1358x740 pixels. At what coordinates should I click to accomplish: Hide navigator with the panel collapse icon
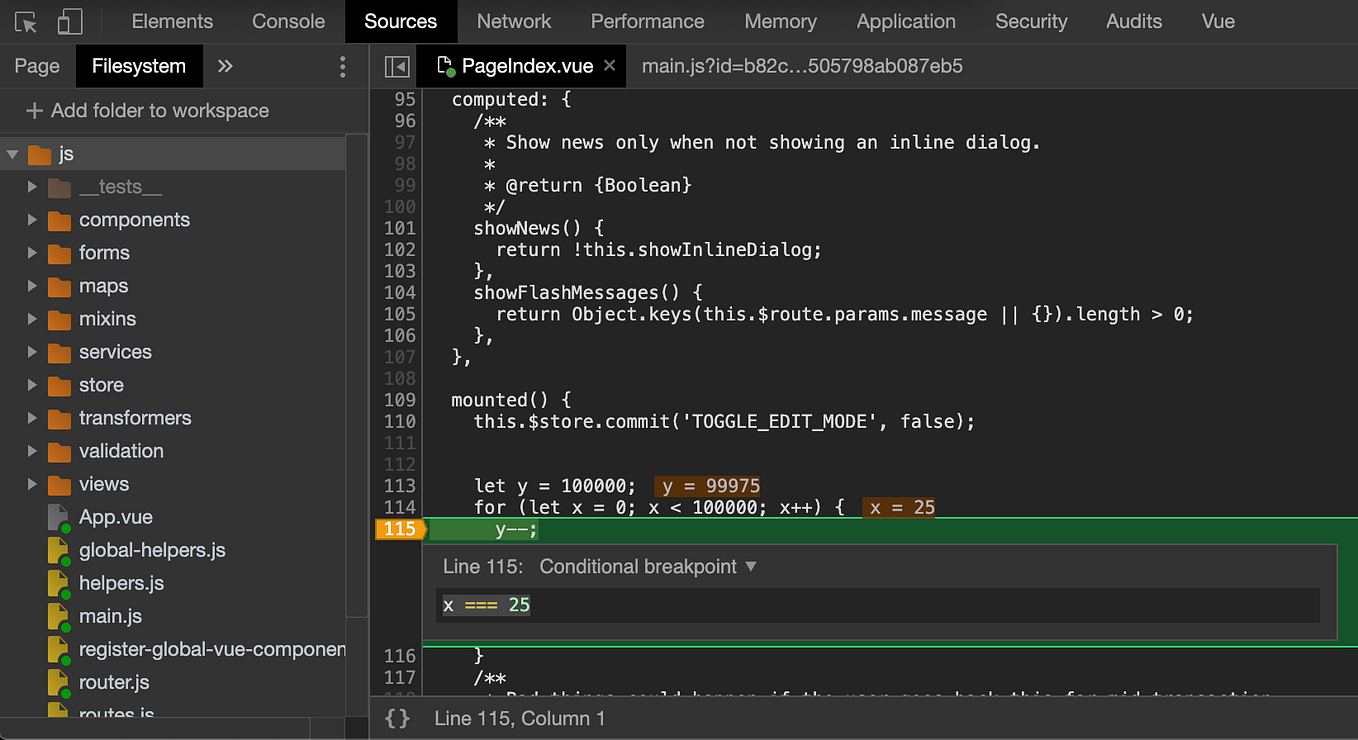(396, 66)
